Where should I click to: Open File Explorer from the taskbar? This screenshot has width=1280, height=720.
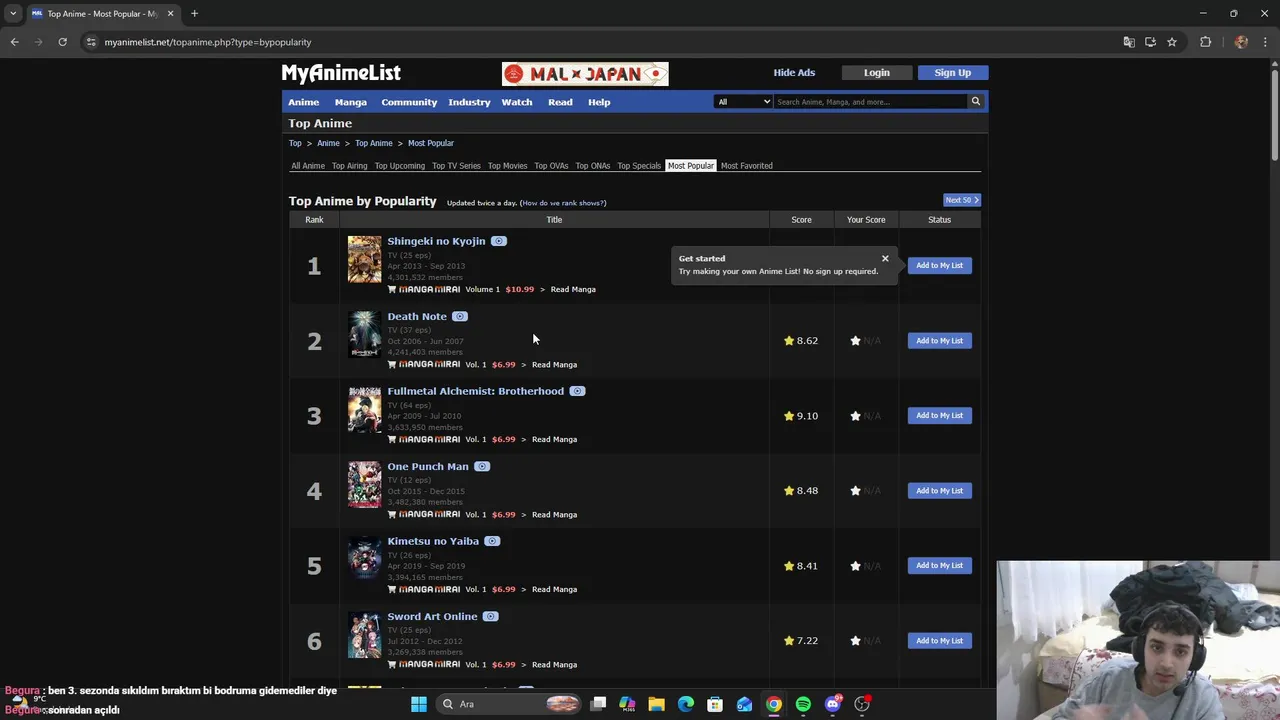pyautogui.click(x=656, y=704)
